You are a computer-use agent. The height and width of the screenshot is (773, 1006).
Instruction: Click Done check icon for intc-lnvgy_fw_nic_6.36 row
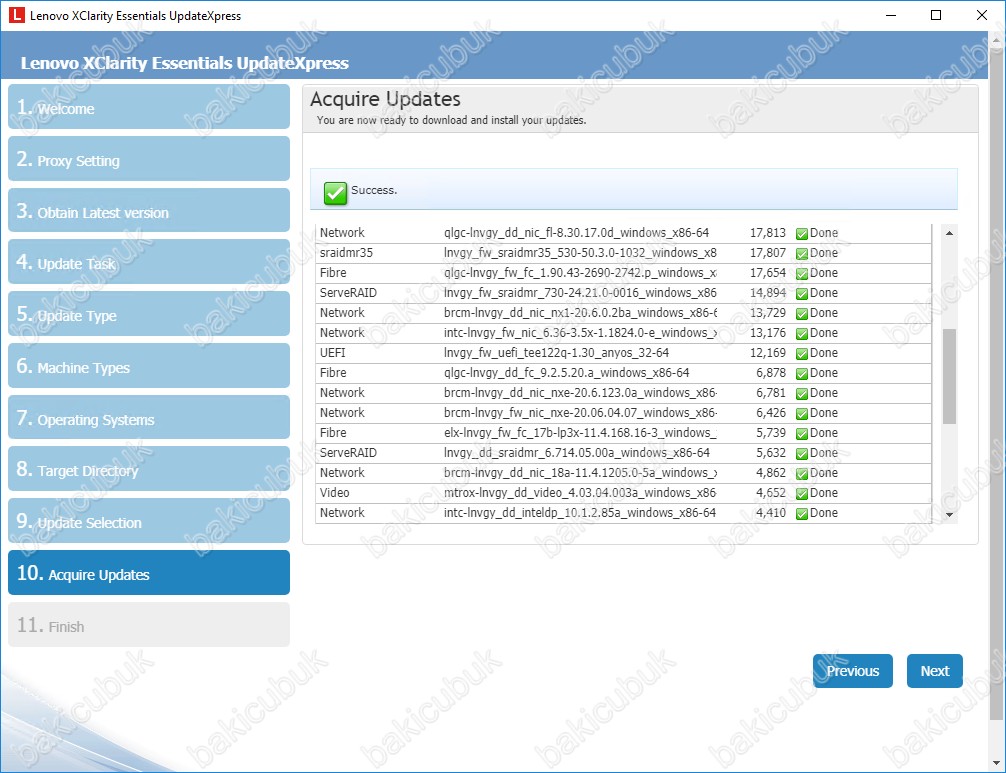pos(801,334)
